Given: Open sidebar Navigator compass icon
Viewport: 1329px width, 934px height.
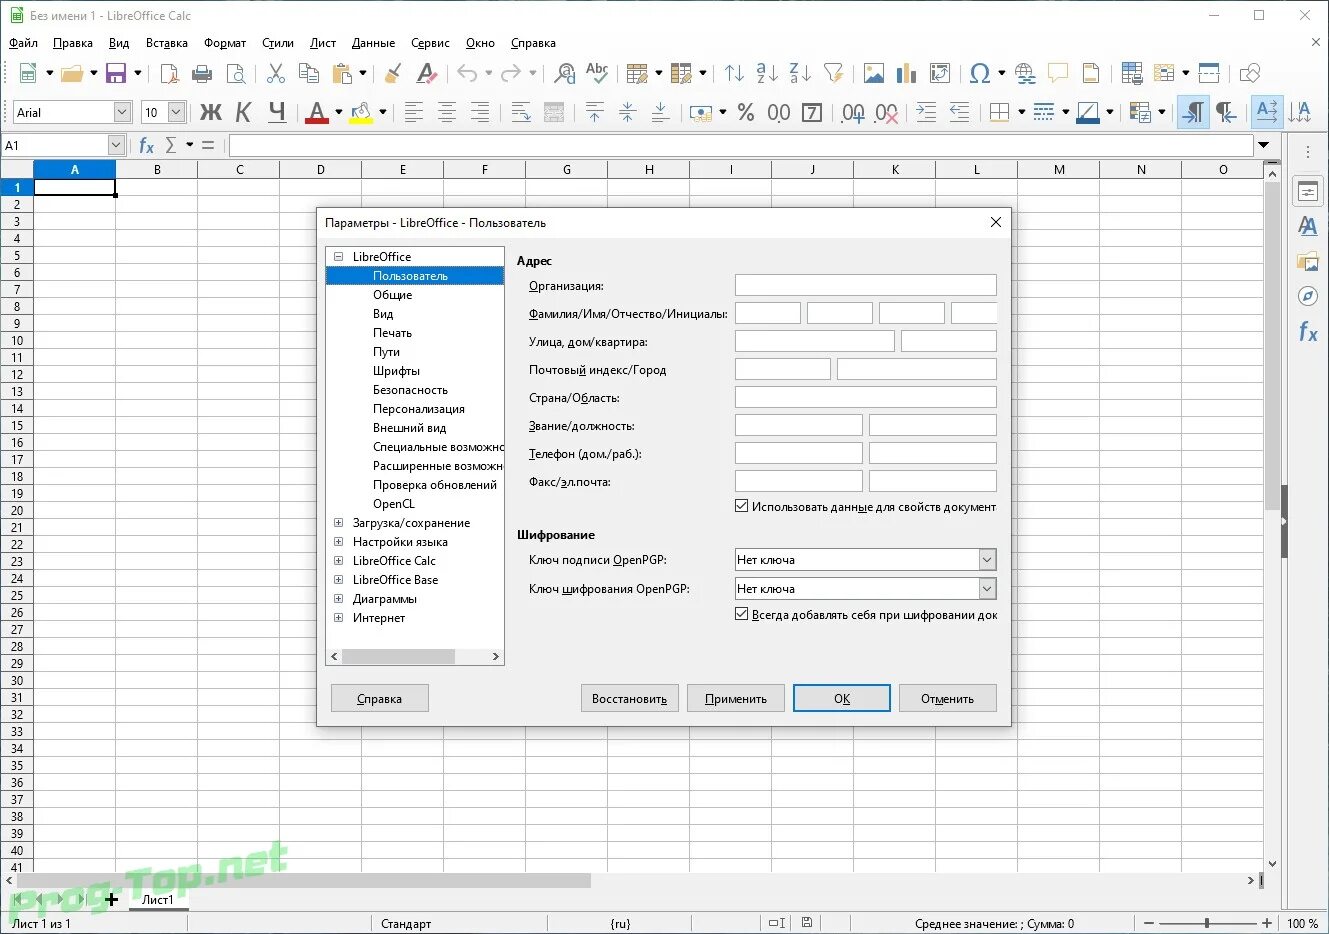Looking at the screenshot, I should click(x=1307, y=296).
